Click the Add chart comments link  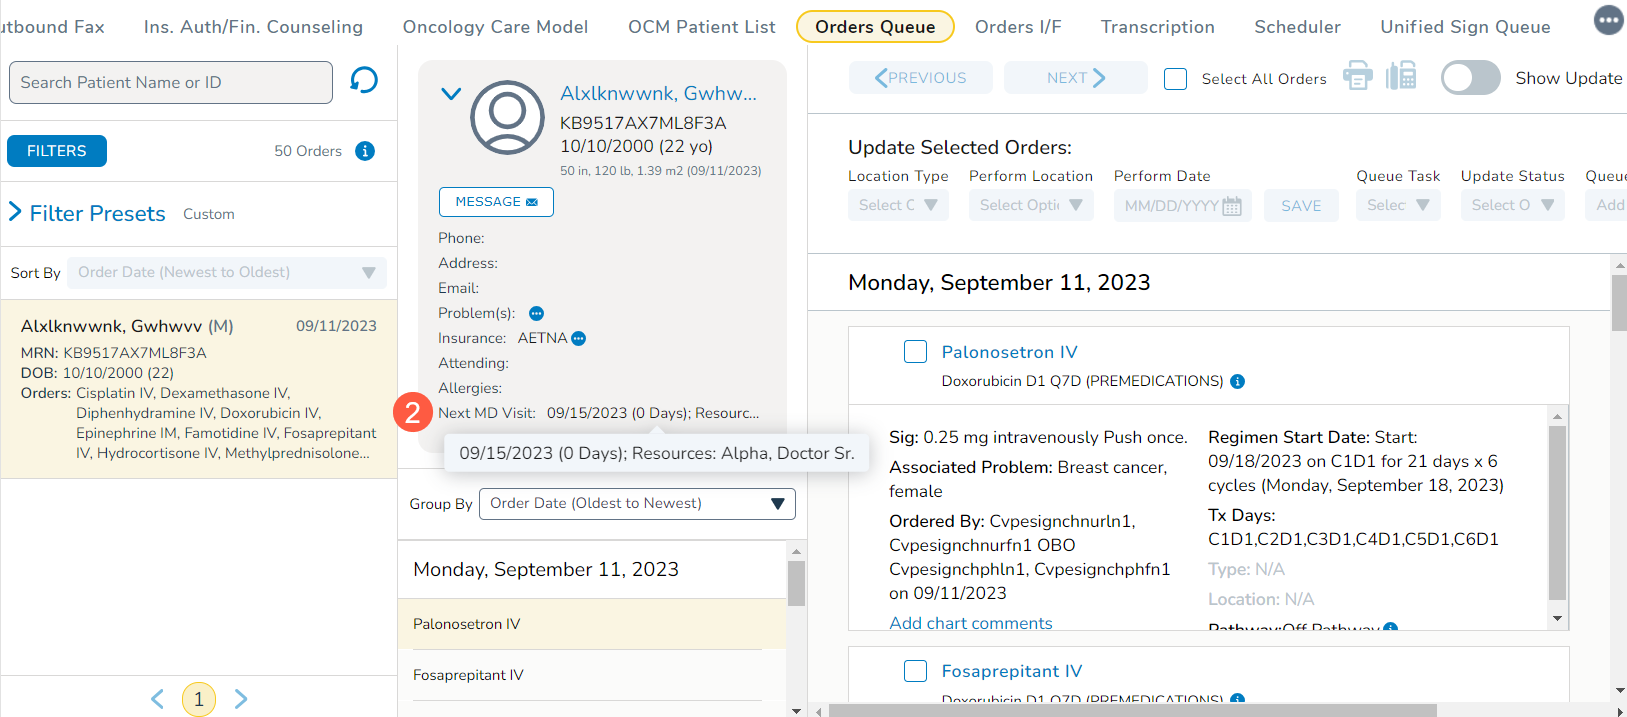(970, 623)
